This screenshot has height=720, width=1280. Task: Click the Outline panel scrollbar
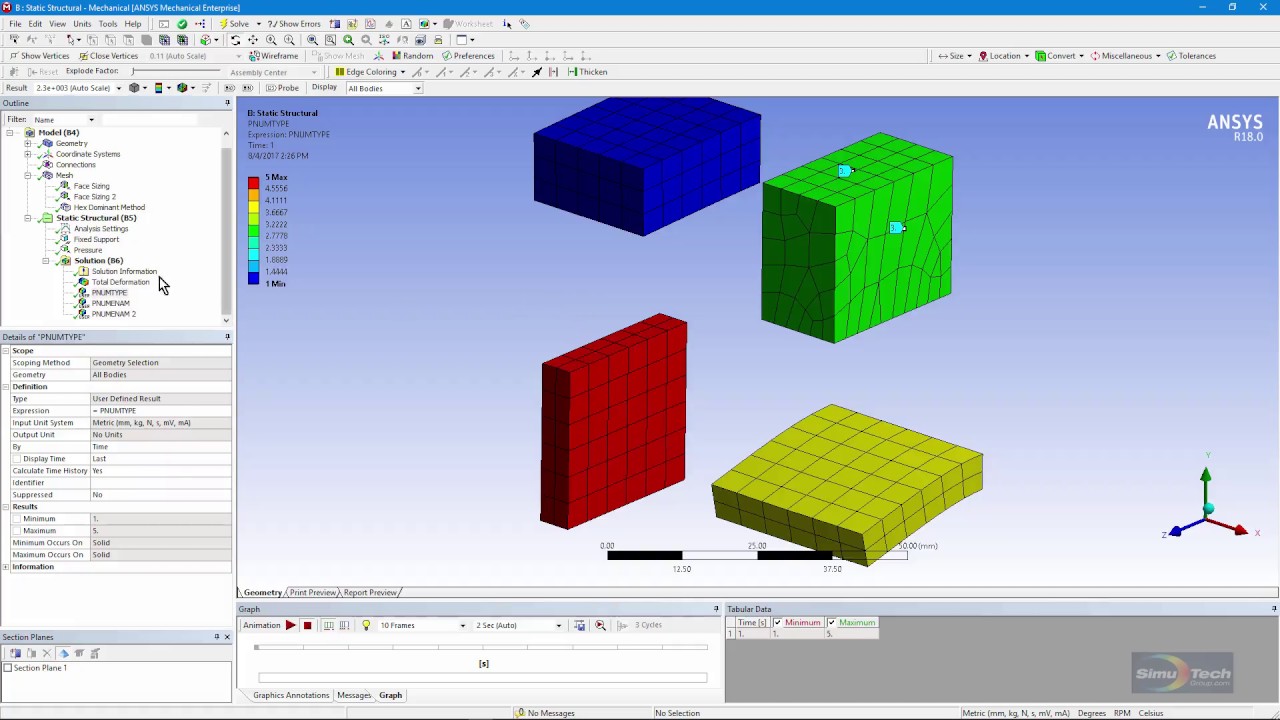(226, 230)
